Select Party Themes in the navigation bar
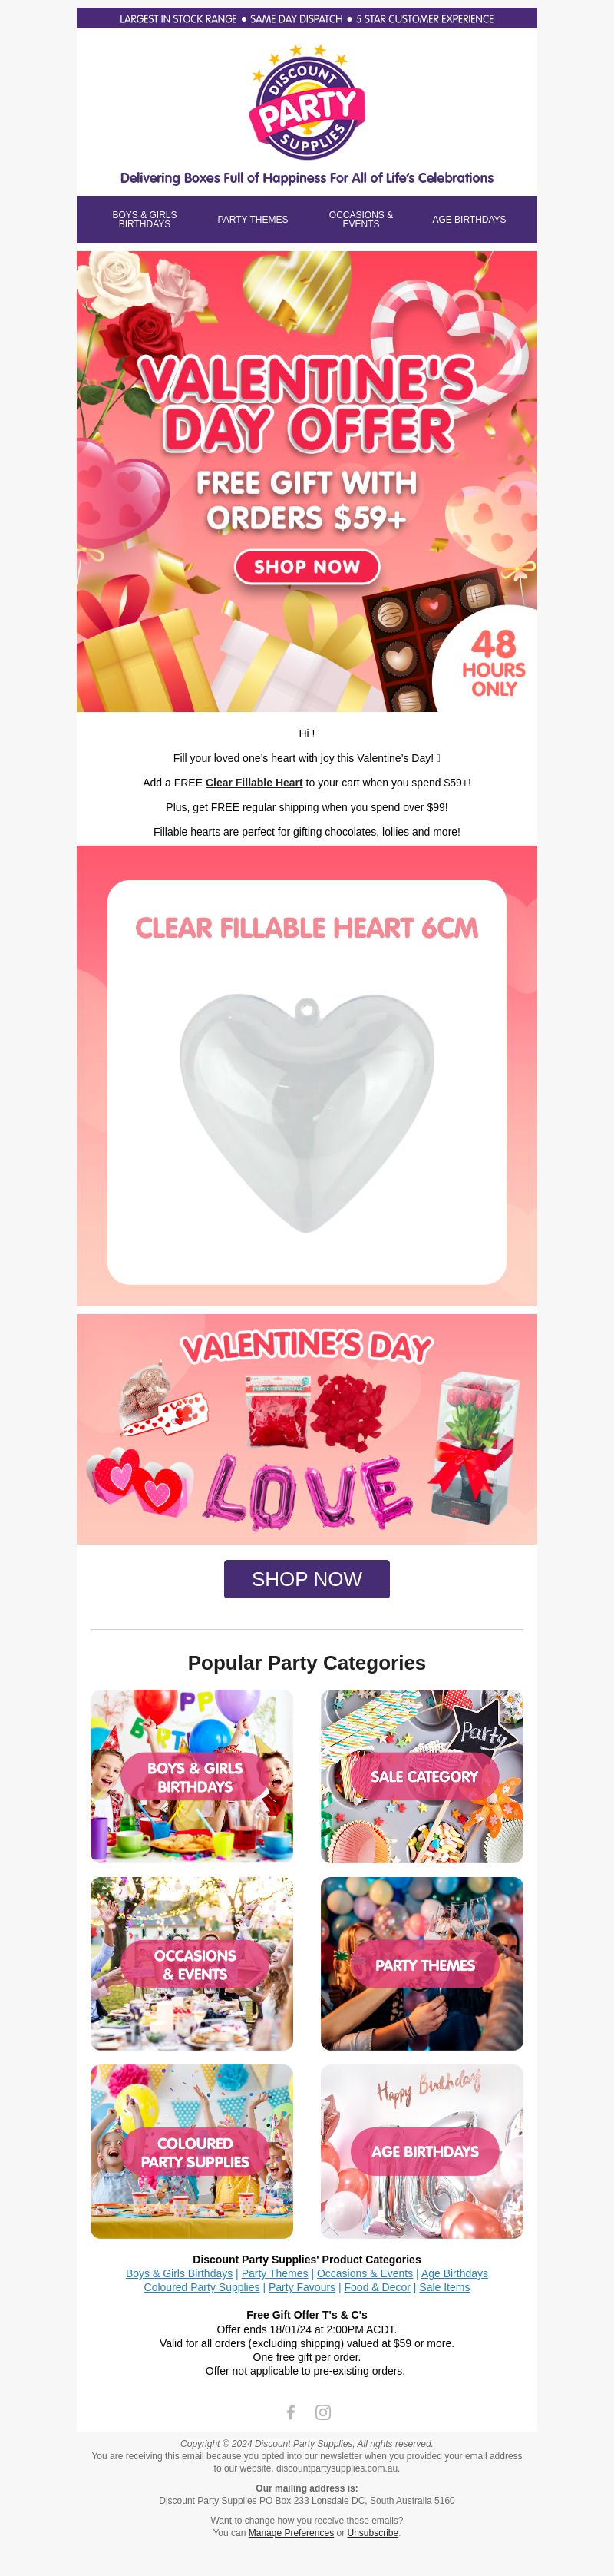This screenshot has width=614, height=2576. click(253, 219)
